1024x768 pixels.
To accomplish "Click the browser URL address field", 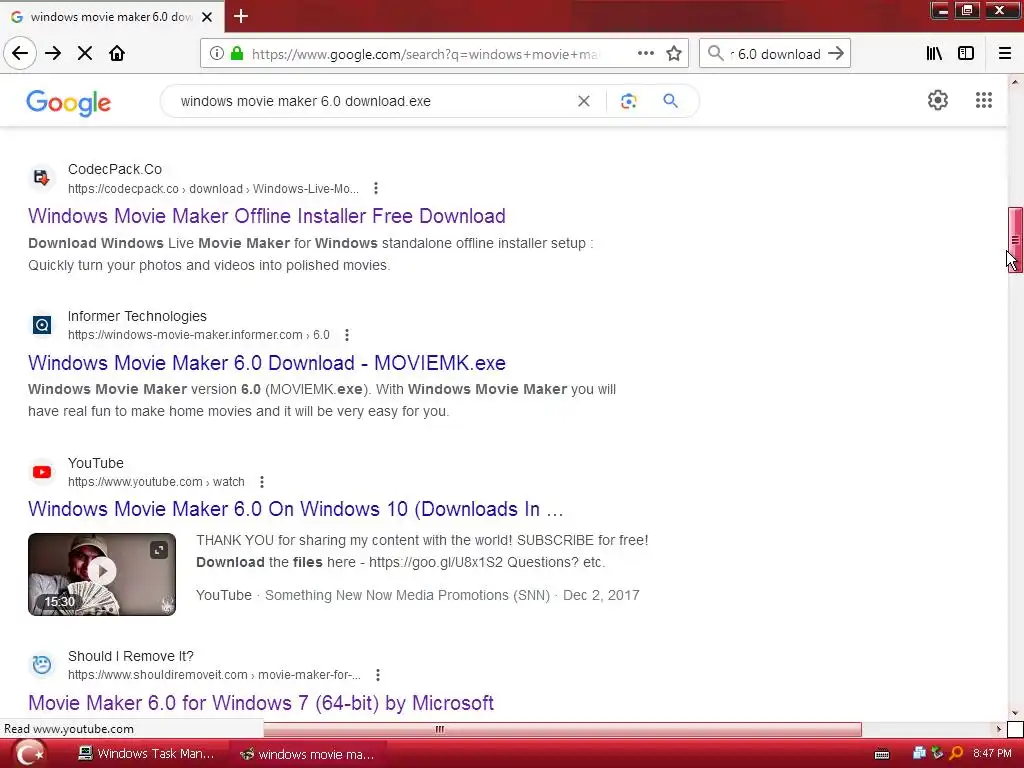I will click(x=424, y=54).
